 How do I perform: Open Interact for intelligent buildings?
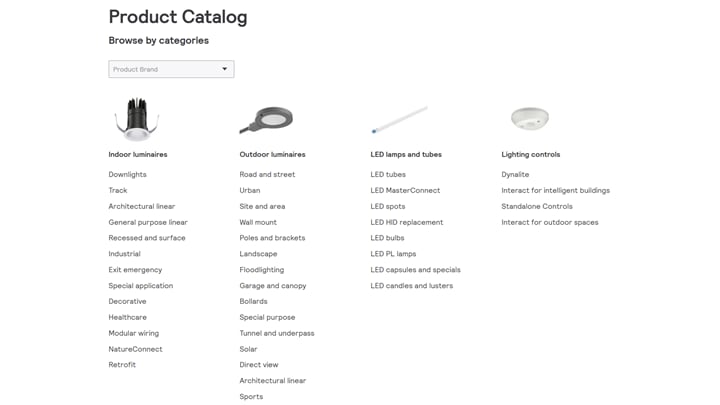click(555, 191)
